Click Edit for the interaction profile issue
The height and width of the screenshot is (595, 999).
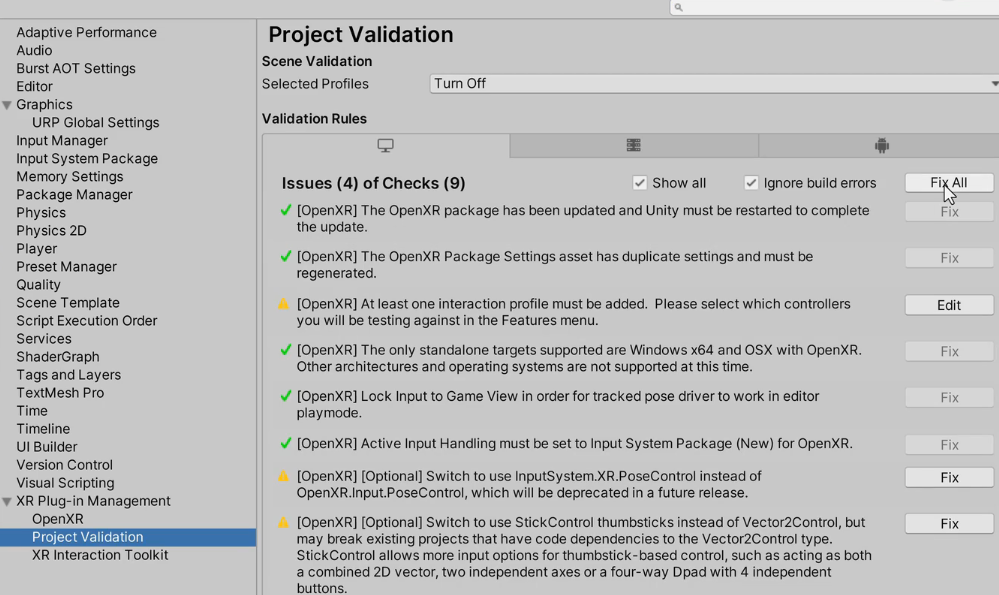tap(948, 304)
